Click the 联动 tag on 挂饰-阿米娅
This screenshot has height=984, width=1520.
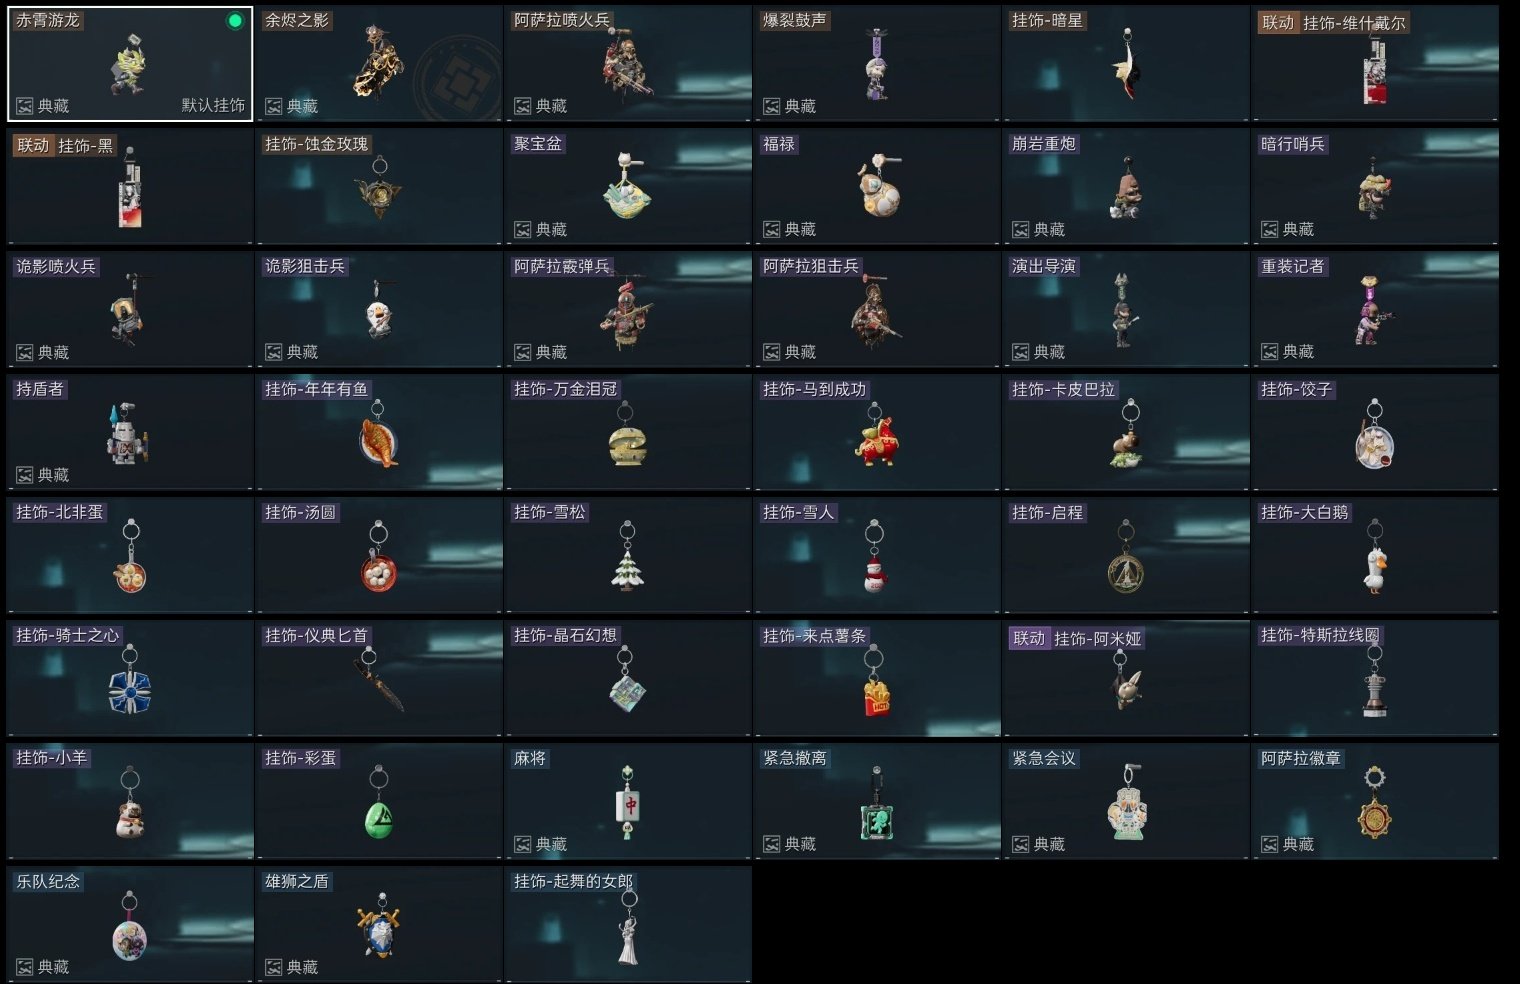coord(1029,638)
